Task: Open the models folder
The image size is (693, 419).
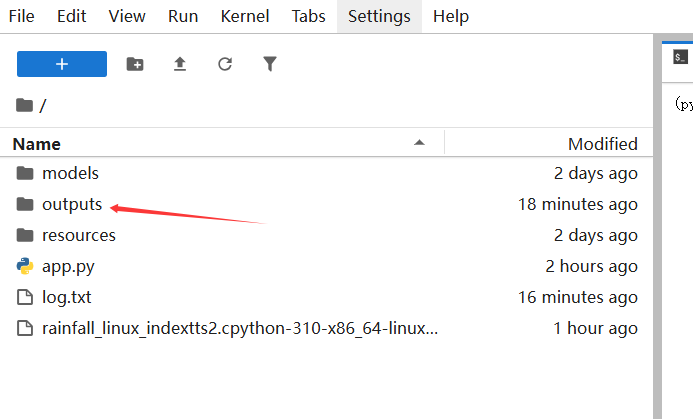Action: pyautogui.click(x=70, y=174)
